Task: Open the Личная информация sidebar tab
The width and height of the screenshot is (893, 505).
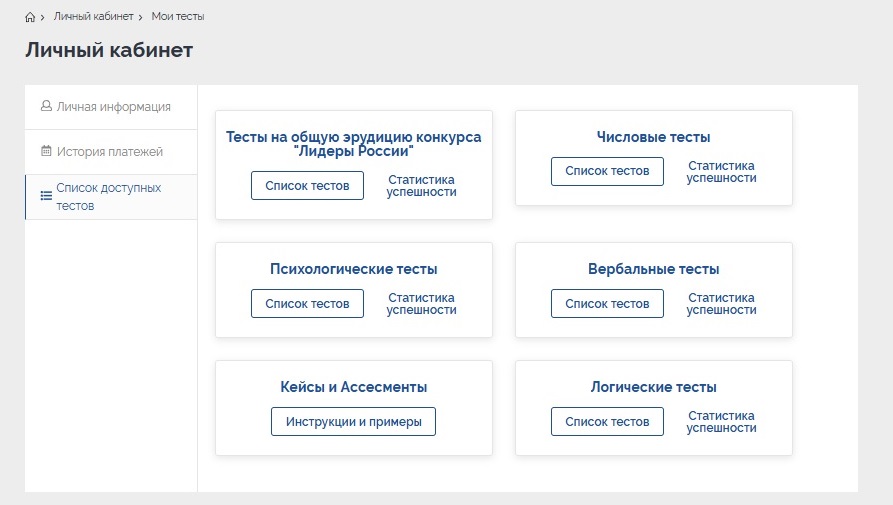Action: click(113, 107)
